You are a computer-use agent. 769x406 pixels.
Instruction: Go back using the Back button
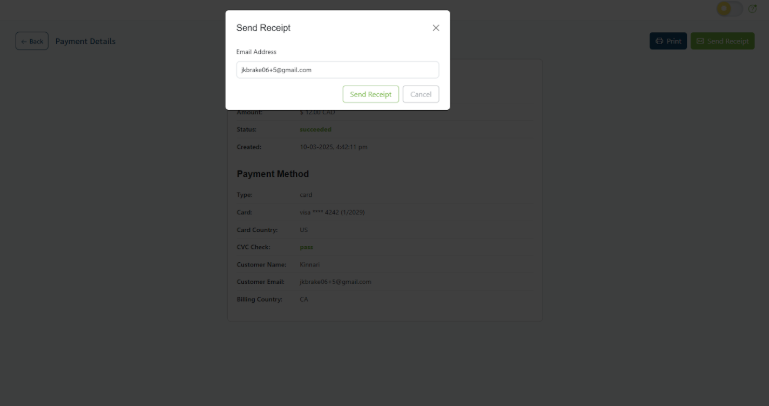pos(32,41)
